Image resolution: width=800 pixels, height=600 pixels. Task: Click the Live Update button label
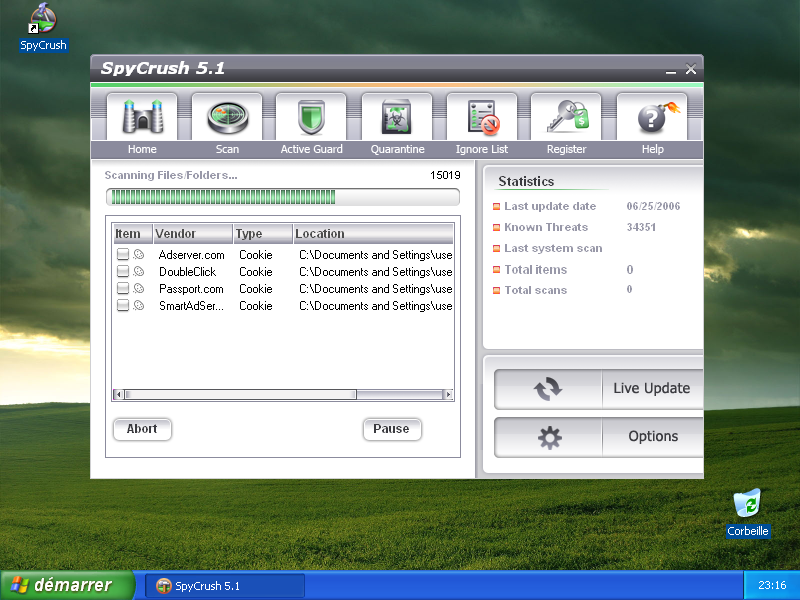tap(652, 388)
